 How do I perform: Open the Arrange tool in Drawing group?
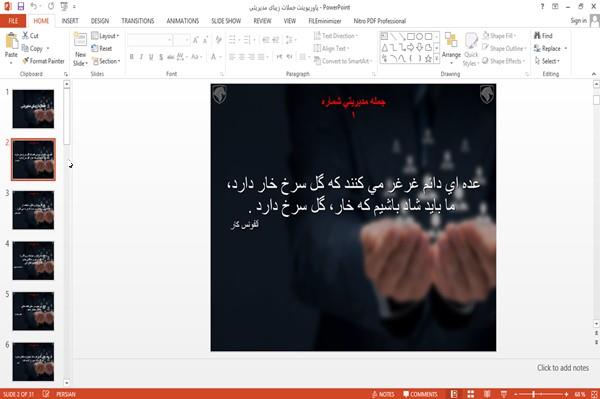(x=451, y=46)
